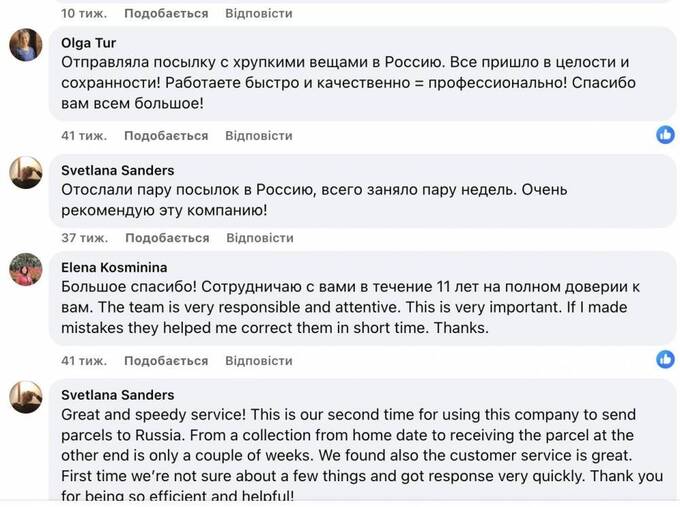Open Olga Tur's profile name link

click(x=89, y=43)
